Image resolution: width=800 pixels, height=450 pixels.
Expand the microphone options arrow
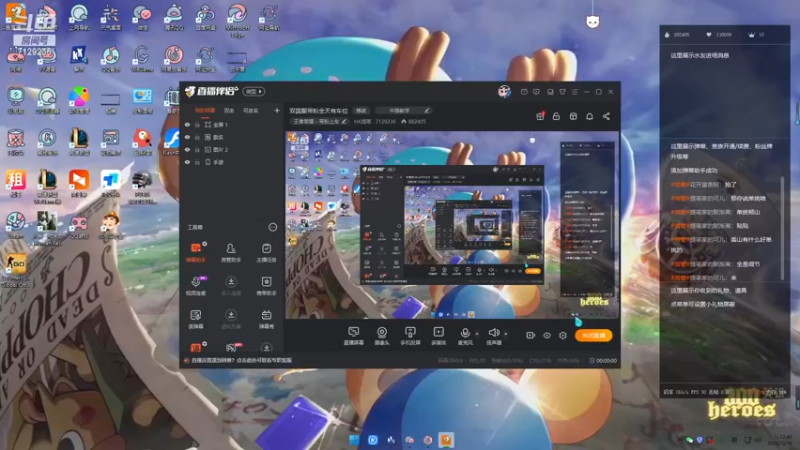click(x=477, y=334)
